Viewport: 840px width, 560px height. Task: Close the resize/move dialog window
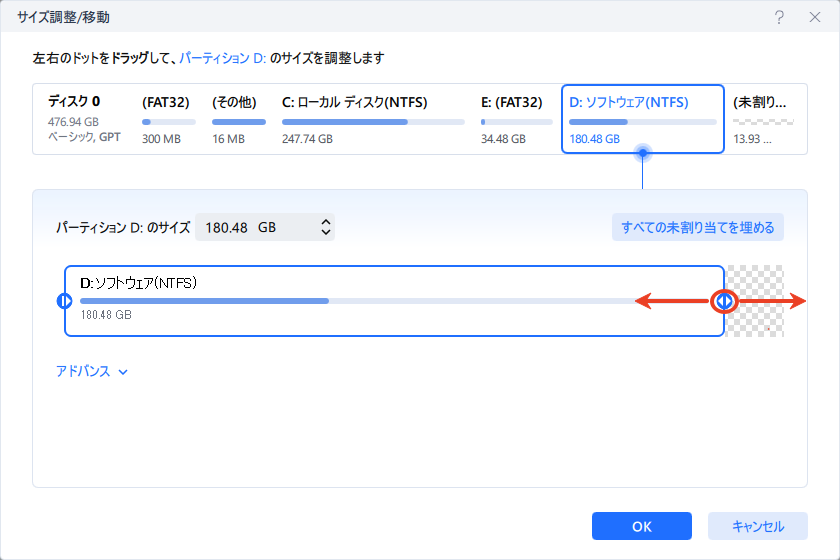(814, 17)
